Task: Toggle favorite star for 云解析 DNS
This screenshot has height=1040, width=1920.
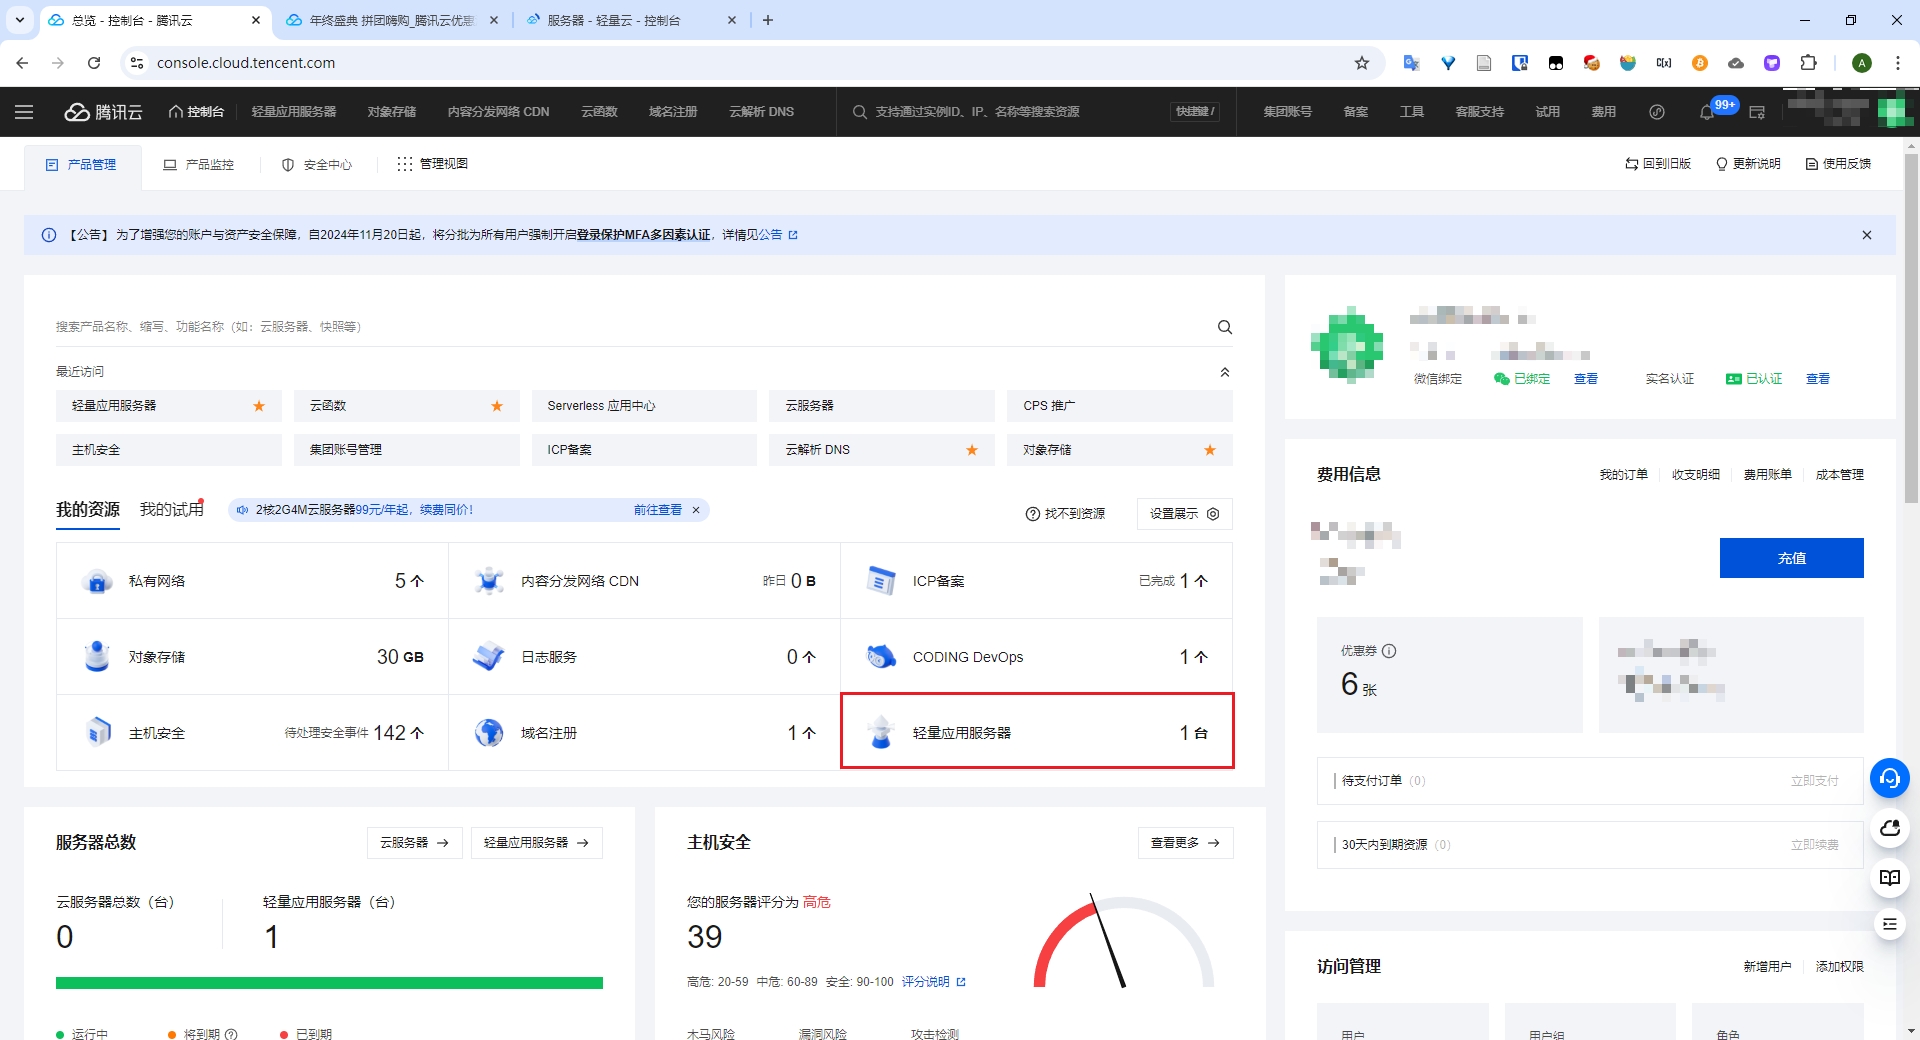Action: point(972,450)
